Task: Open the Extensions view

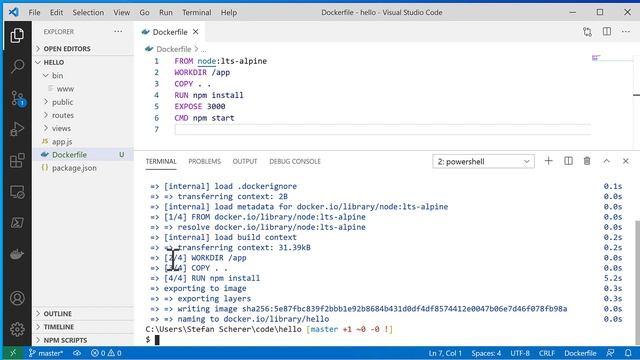Action: [x=17, y=160]
